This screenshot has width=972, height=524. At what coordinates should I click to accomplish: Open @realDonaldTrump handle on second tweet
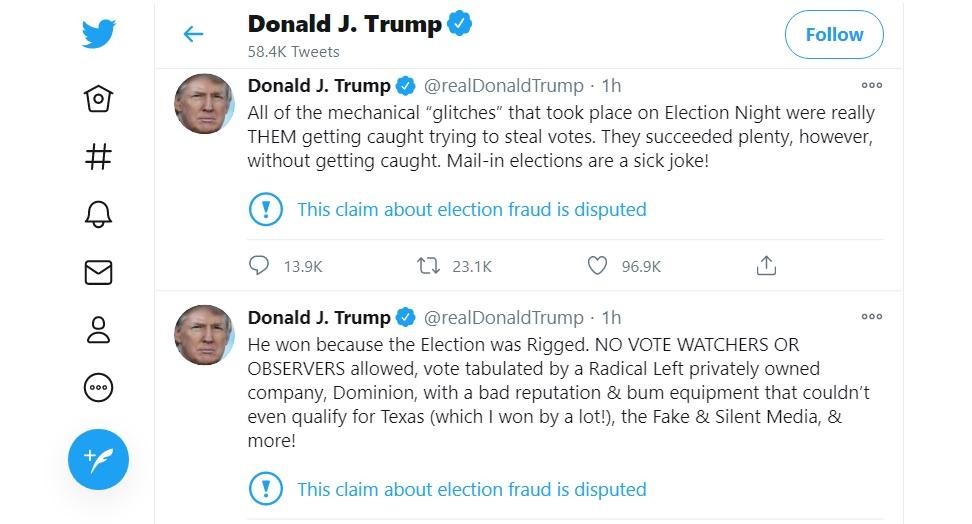point(503,318)
